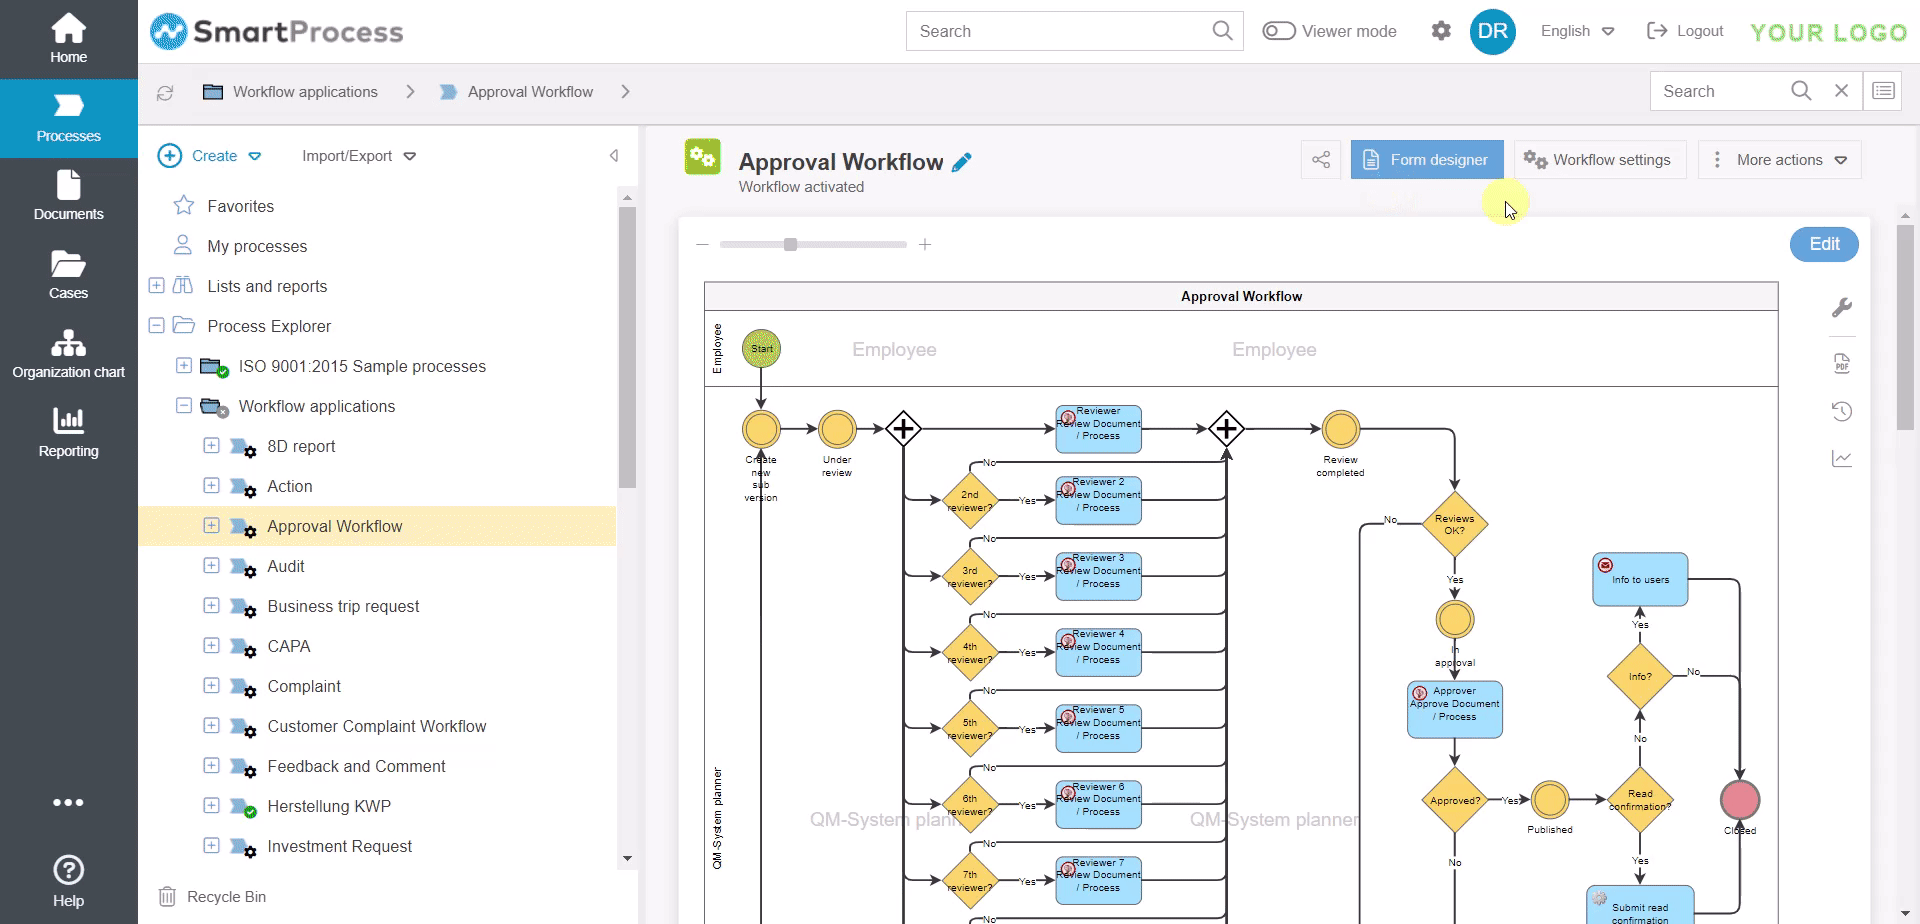Open the More actions dropdown

tap(1780, 160)
